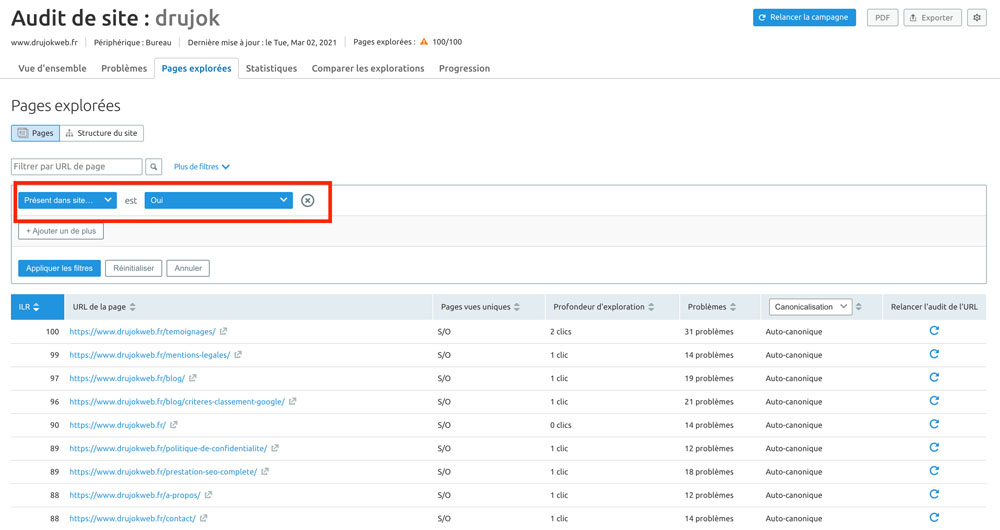Click the pages explored warning icon
1000x530 pixels.
[x=424, y=42]
